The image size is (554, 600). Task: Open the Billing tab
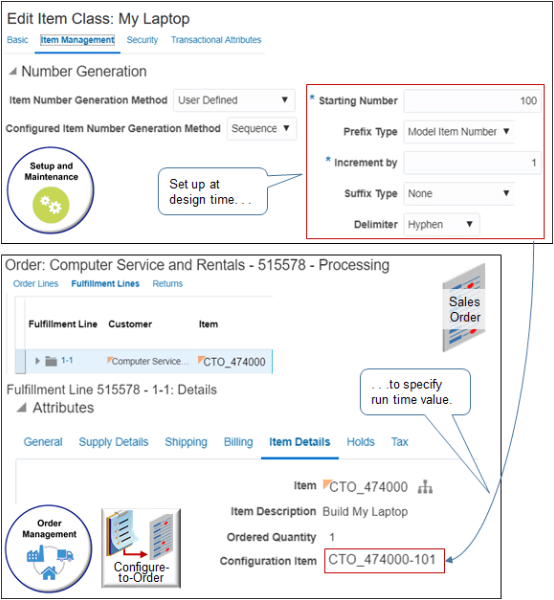pyautogui.click(x=238, y=442)
